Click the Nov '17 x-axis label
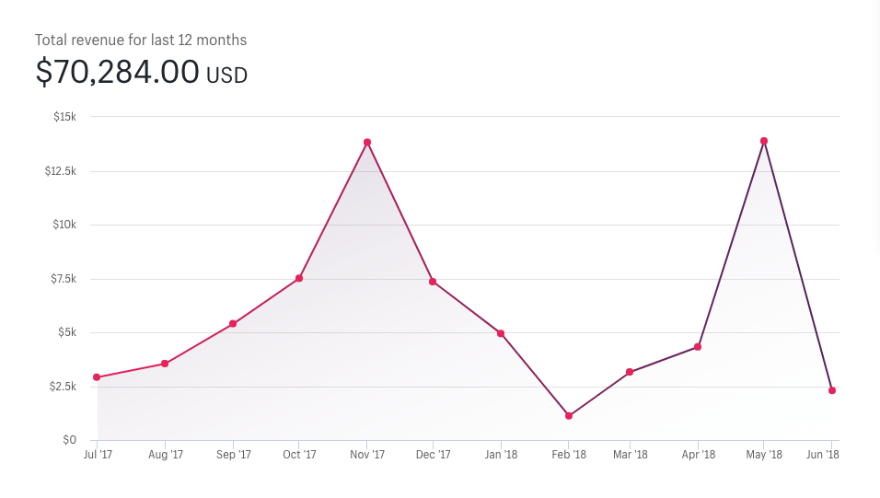 [x=367, y=455]
